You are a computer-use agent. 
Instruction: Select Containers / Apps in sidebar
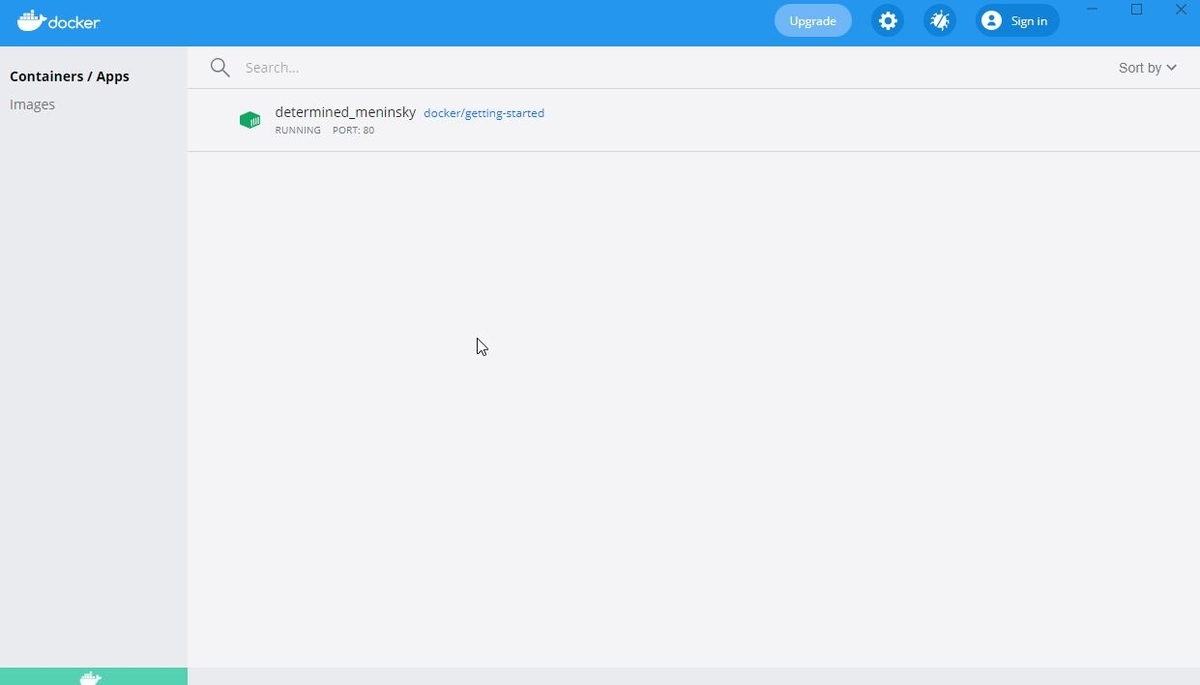click(70, 76)
